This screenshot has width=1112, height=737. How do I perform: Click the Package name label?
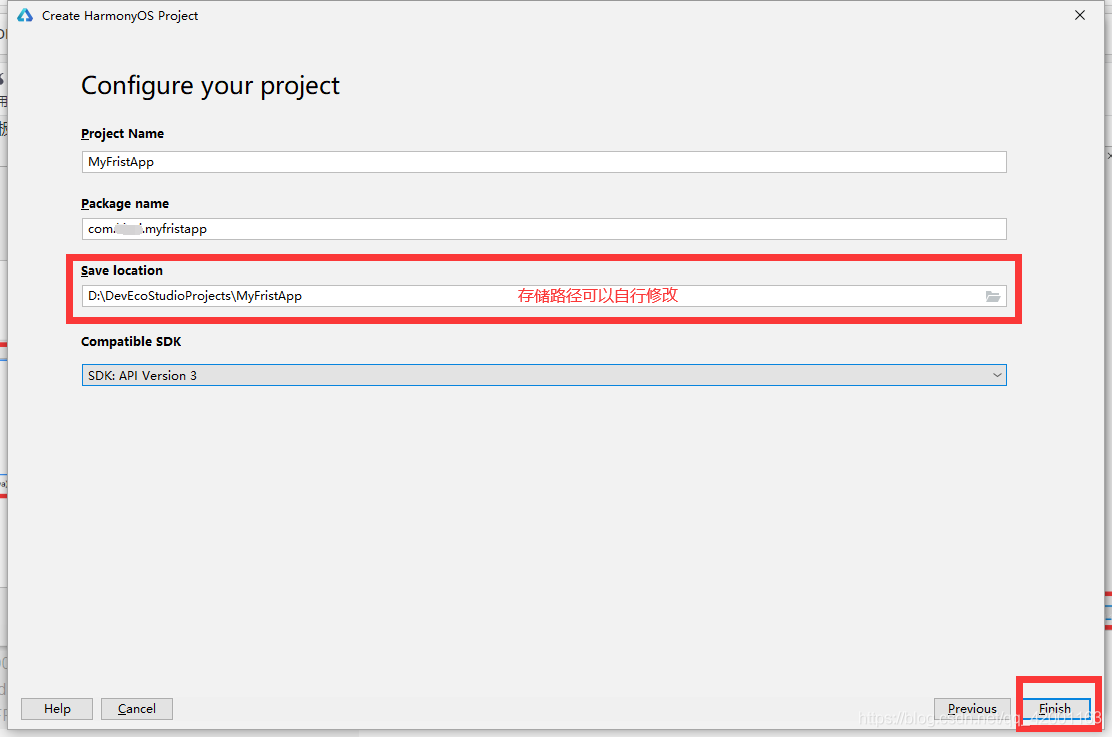point(125,204)
